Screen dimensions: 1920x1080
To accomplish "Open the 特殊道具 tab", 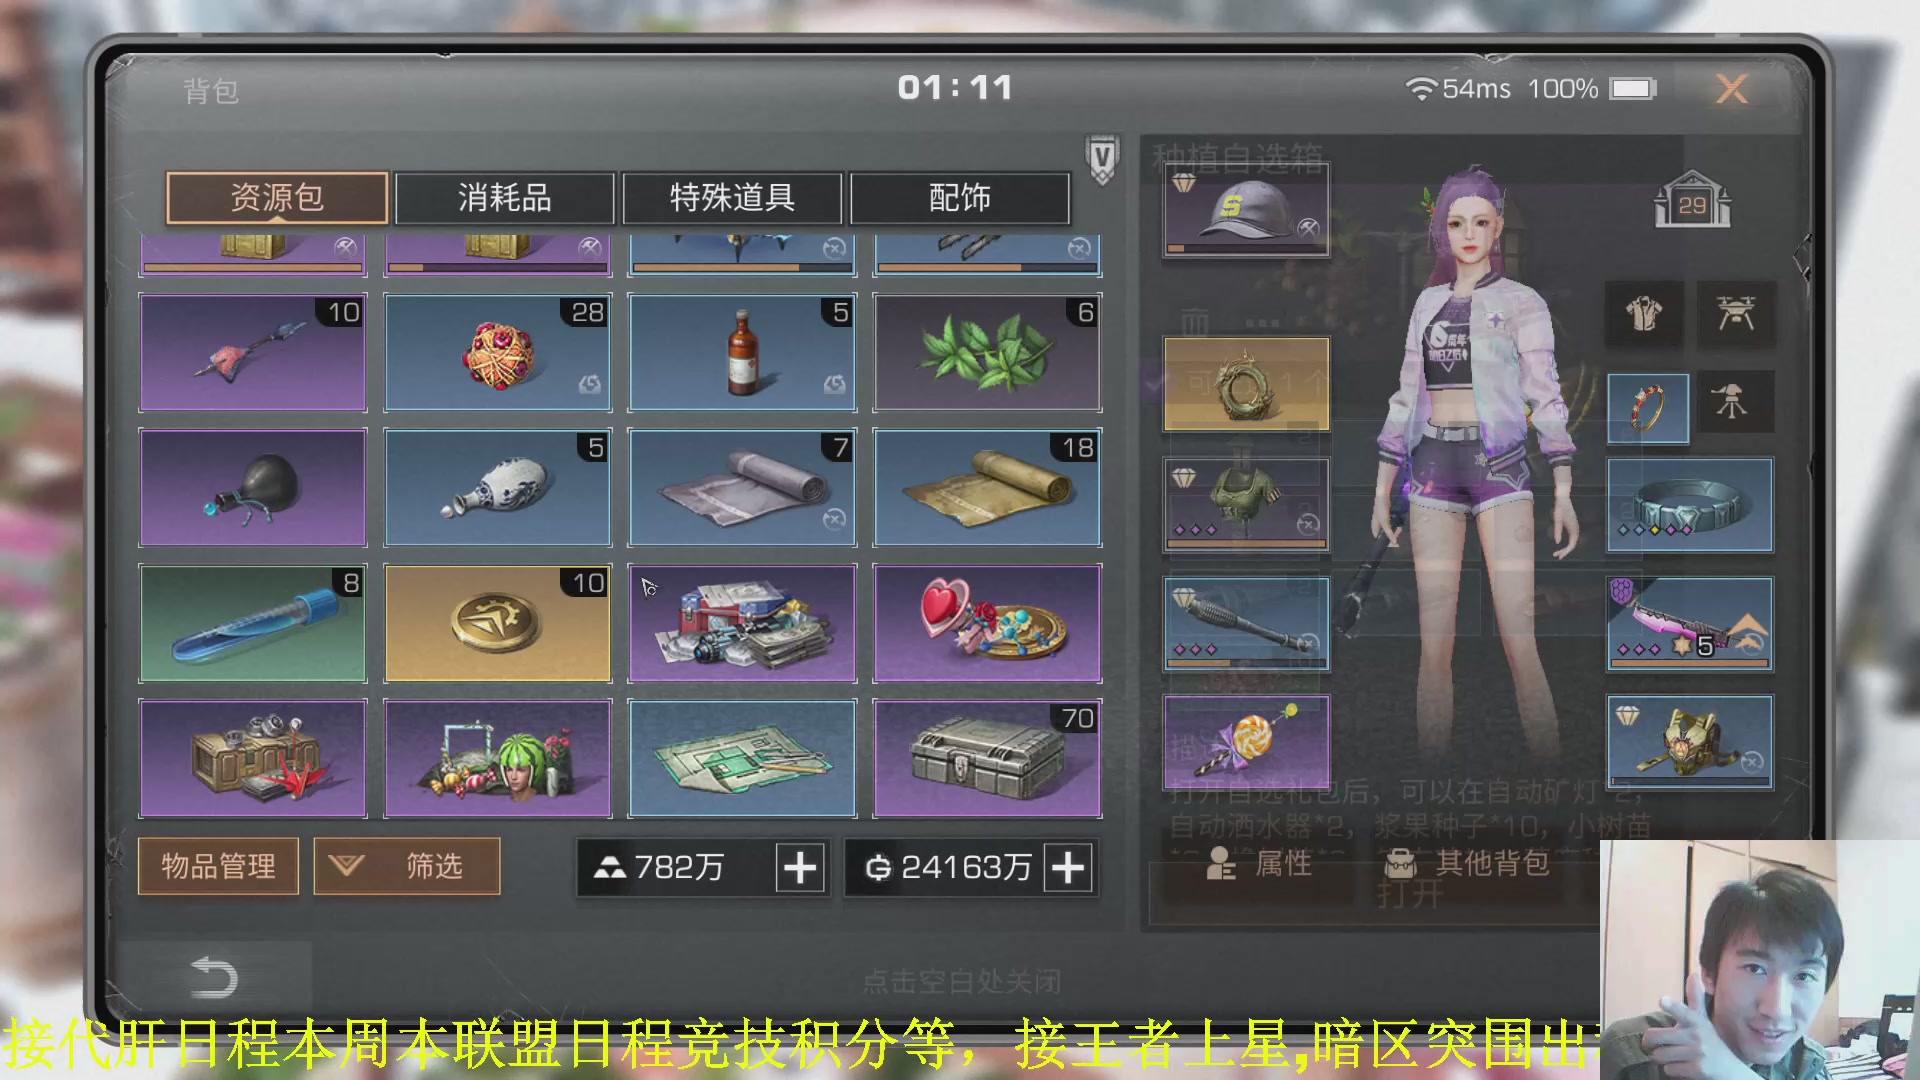I will pos(732,198).
